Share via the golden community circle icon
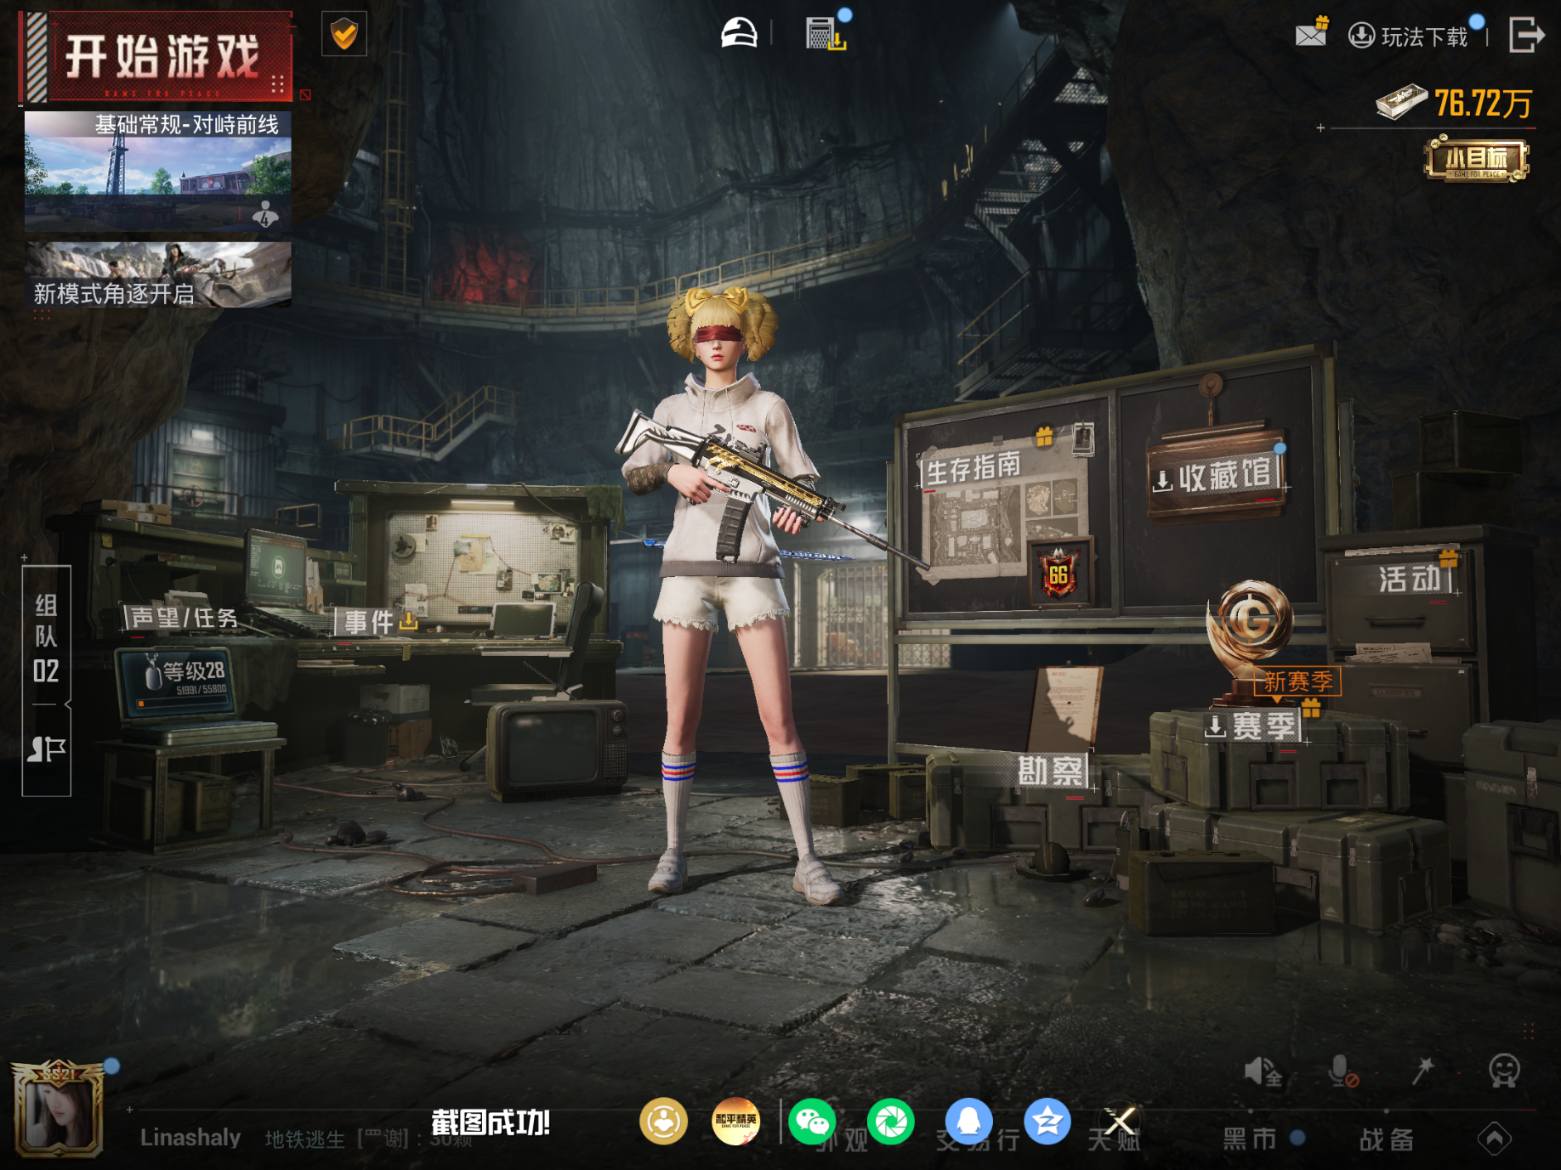Image resolution: width=1561 pixels, height=1170 pixels. coord(663,1122)
